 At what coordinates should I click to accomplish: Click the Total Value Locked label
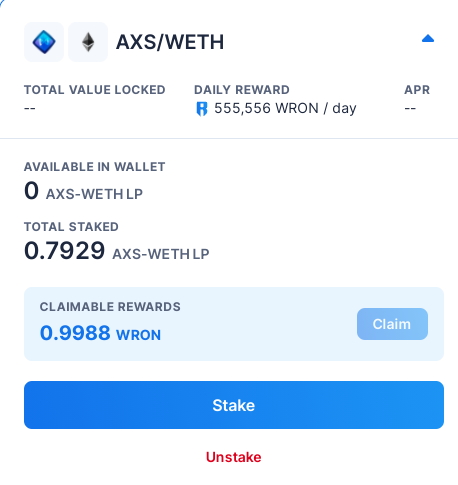point(95,90)
